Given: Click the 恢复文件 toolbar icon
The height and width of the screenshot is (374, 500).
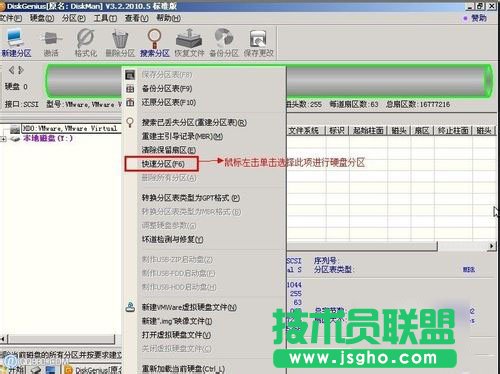Looking at the screenshot, I should (189, 43).
